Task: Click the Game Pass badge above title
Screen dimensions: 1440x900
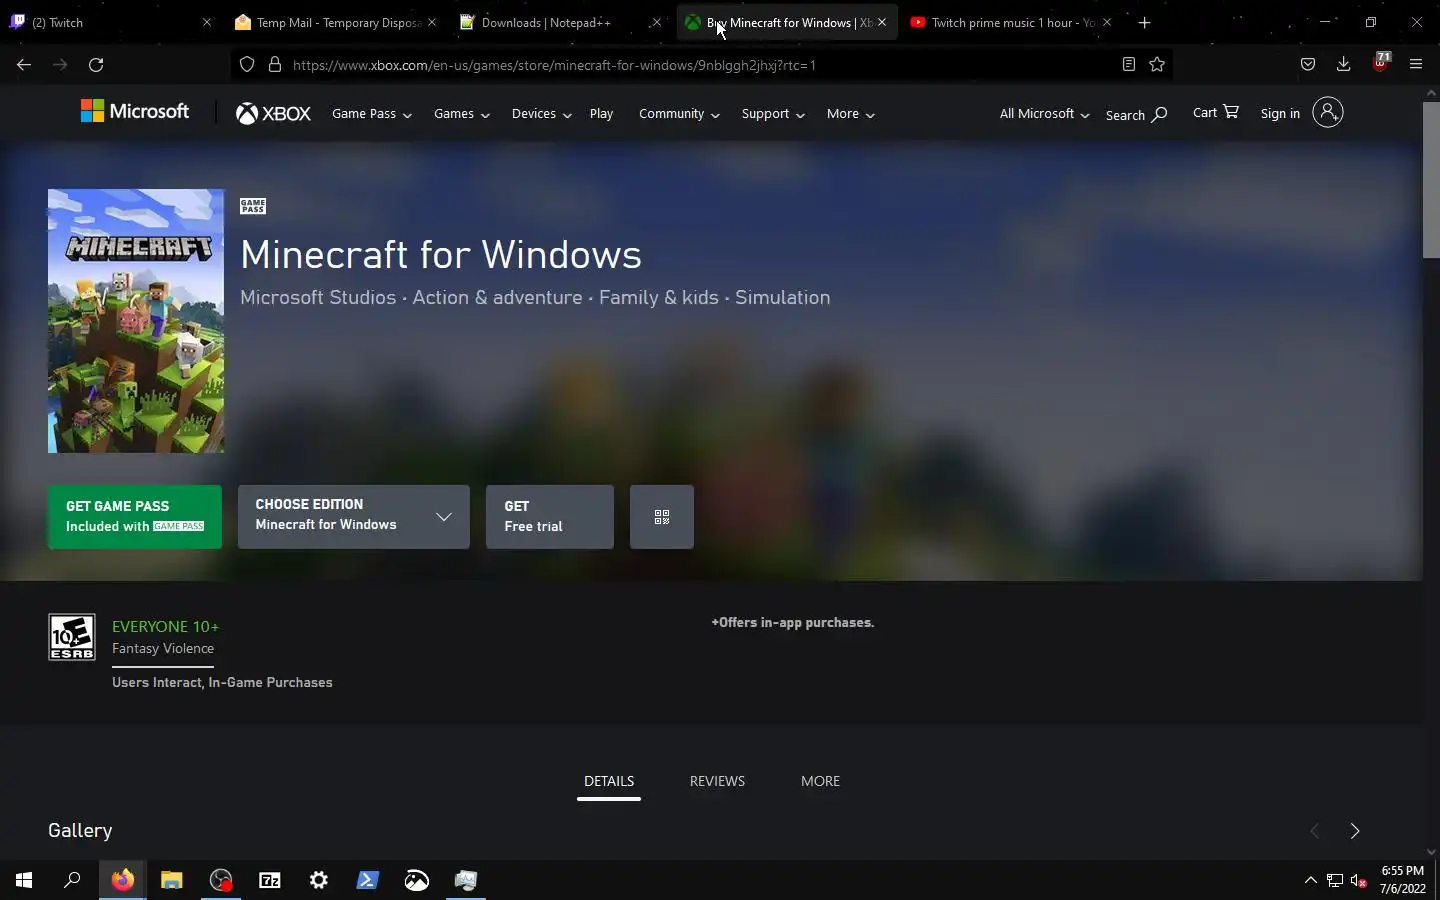Action: [253, 206]
